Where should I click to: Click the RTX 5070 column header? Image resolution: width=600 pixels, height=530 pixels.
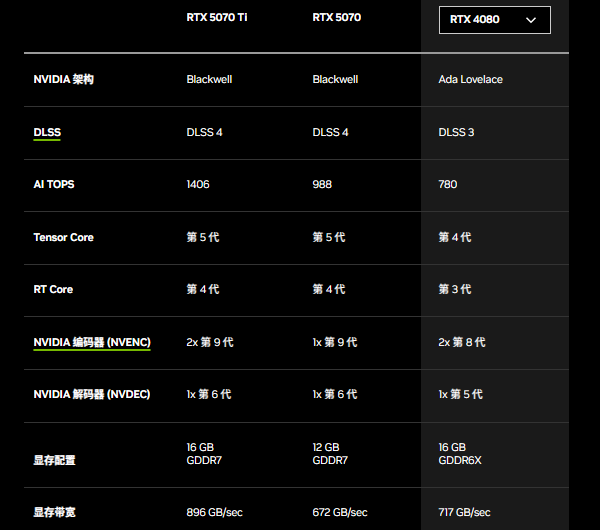coord(337,17)
